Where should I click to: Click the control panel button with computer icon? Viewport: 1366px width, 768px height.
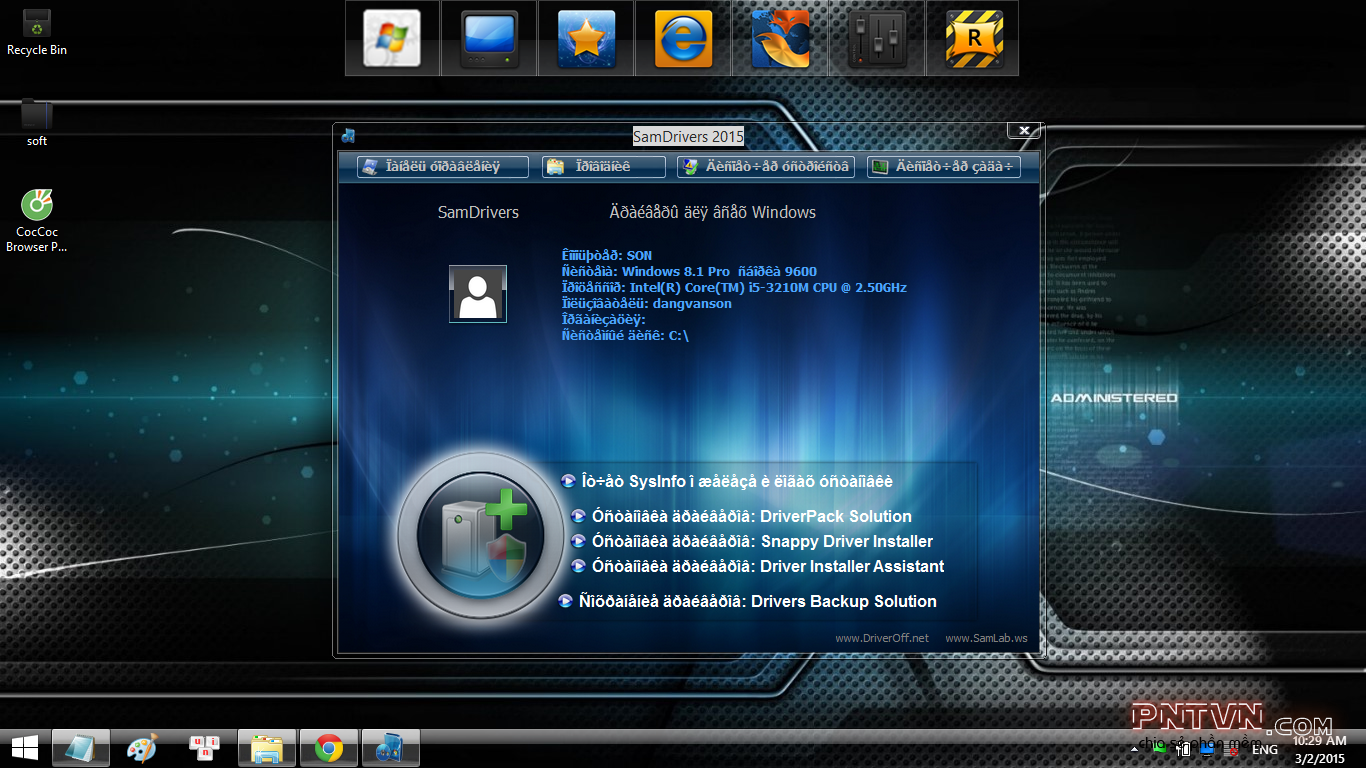[x=443, y=167]
